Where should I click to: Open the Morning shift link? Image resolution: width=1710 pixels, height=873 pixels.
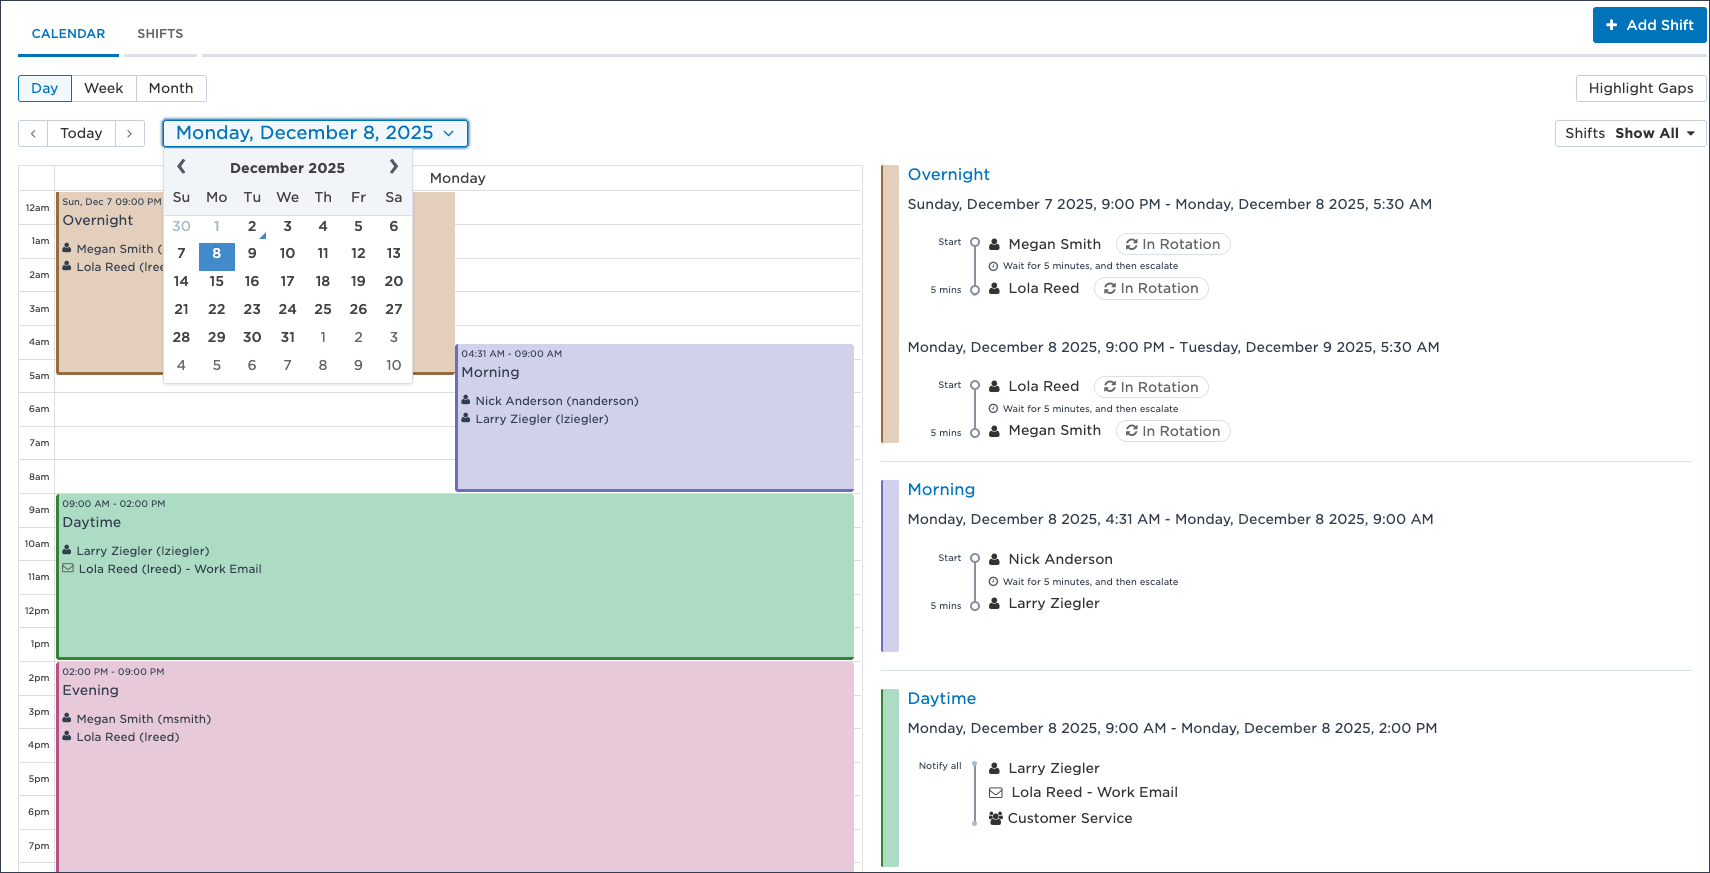coord(940,489)
